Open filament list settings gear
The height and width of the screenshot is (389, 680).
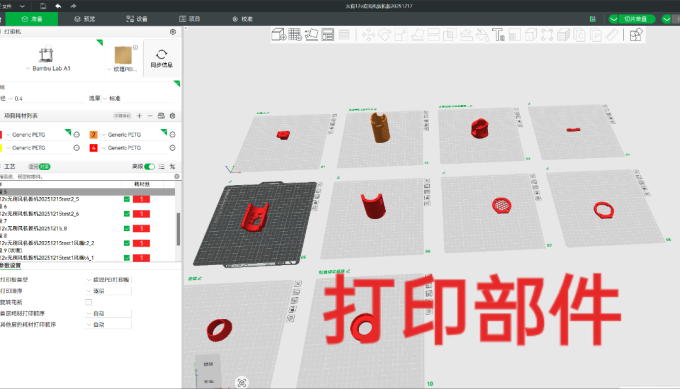[173, 116]
